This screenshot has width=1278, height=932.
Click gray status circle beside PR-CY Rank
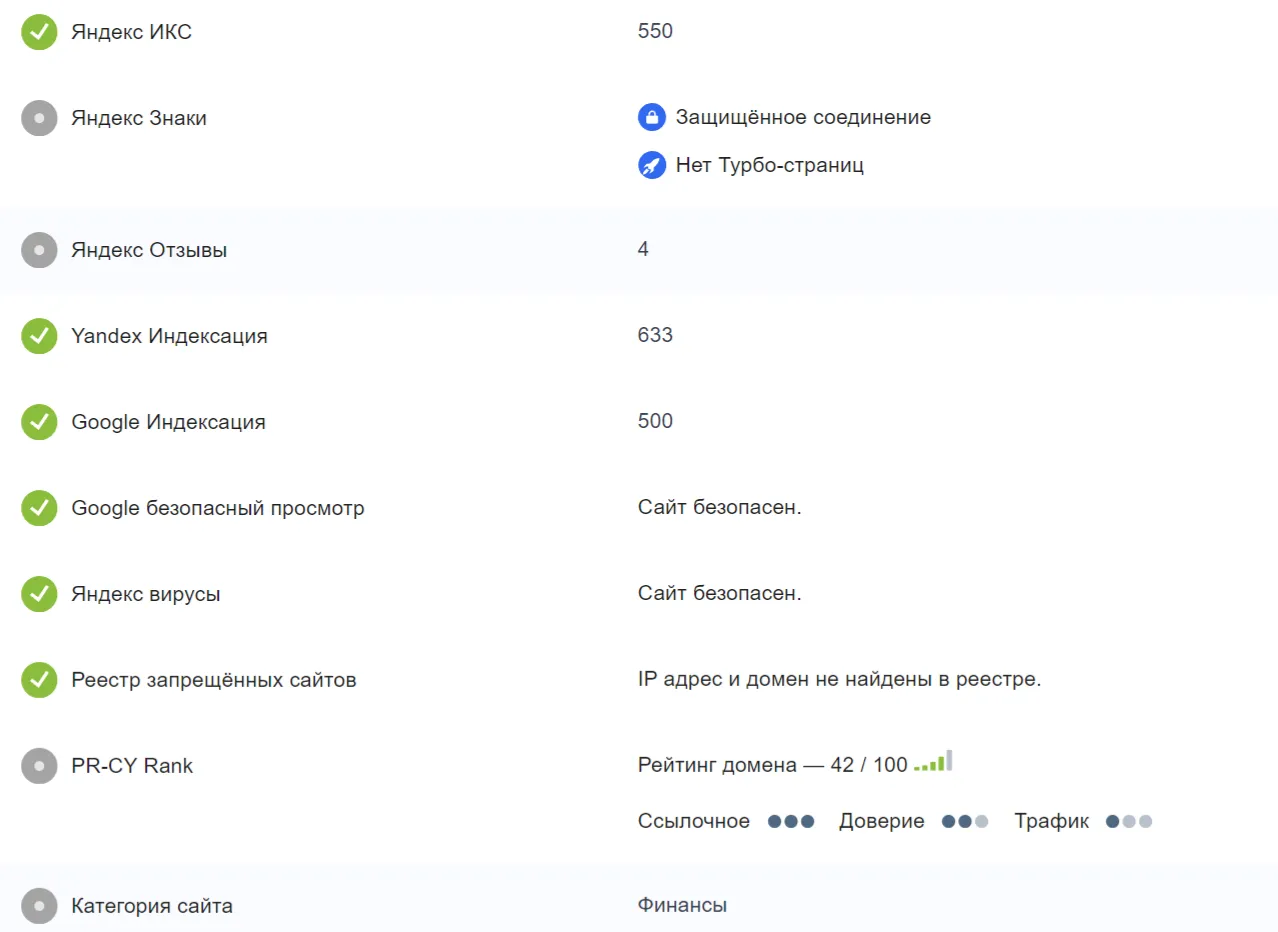click(x=39, y=766)
